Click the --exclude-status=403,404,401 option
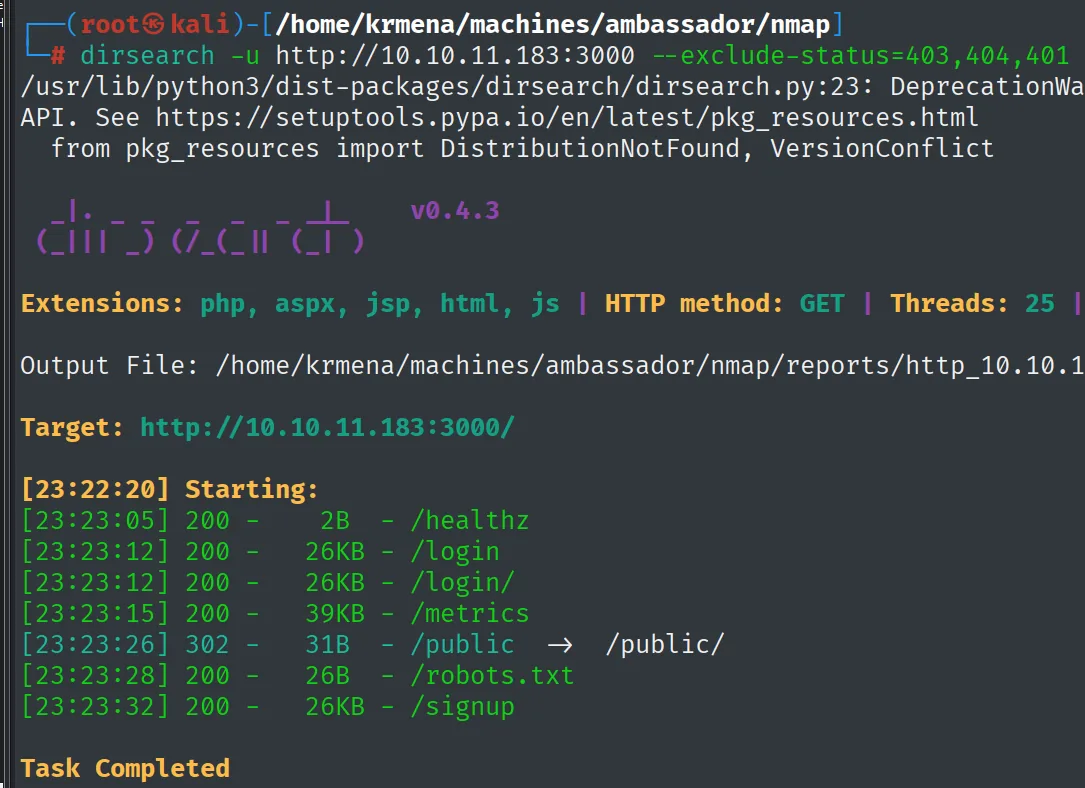 click(x=861, y=55)
